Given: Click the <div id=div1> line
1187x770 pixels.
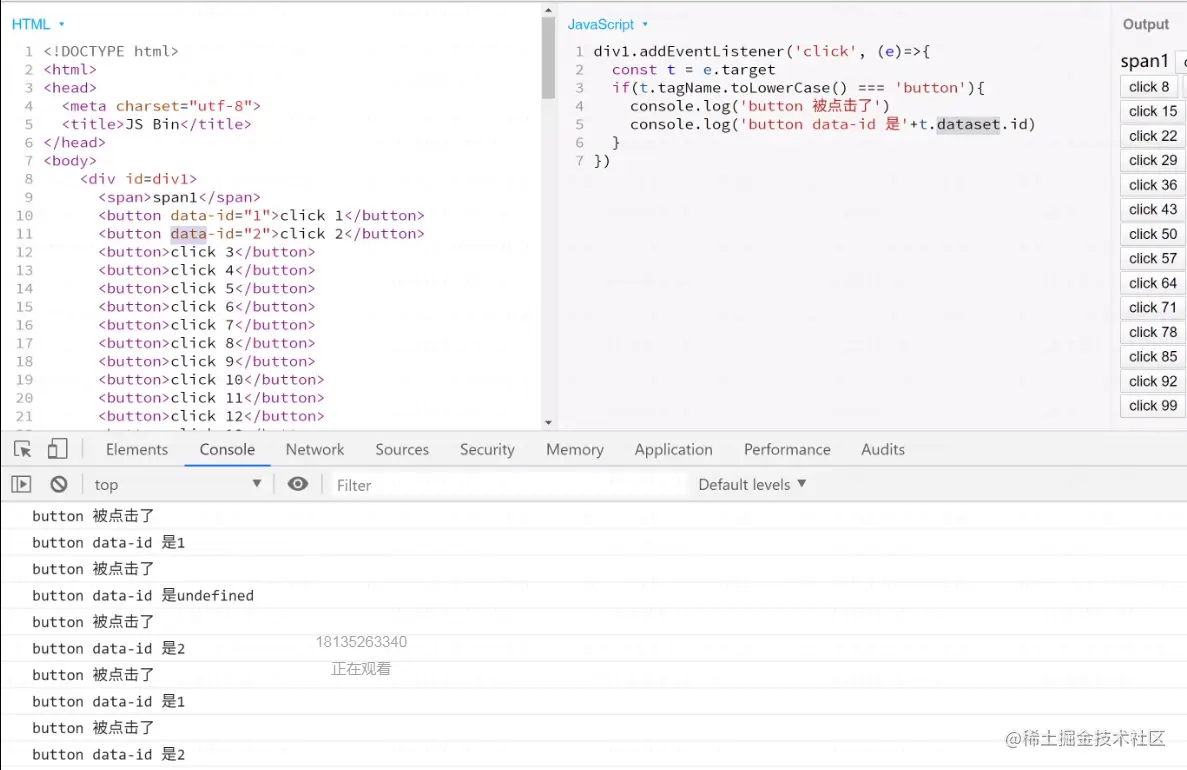Looking at the screenshot, I should click(x=139, y=179).
